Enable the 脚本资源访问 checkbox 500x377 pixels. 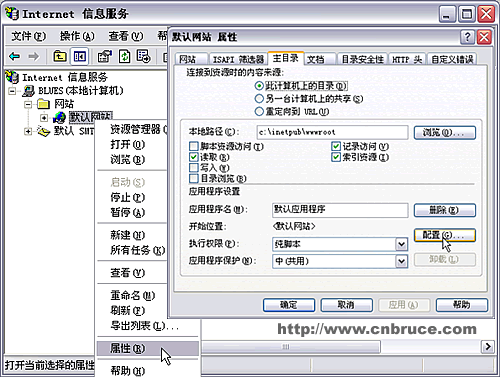tap(194, 146)
